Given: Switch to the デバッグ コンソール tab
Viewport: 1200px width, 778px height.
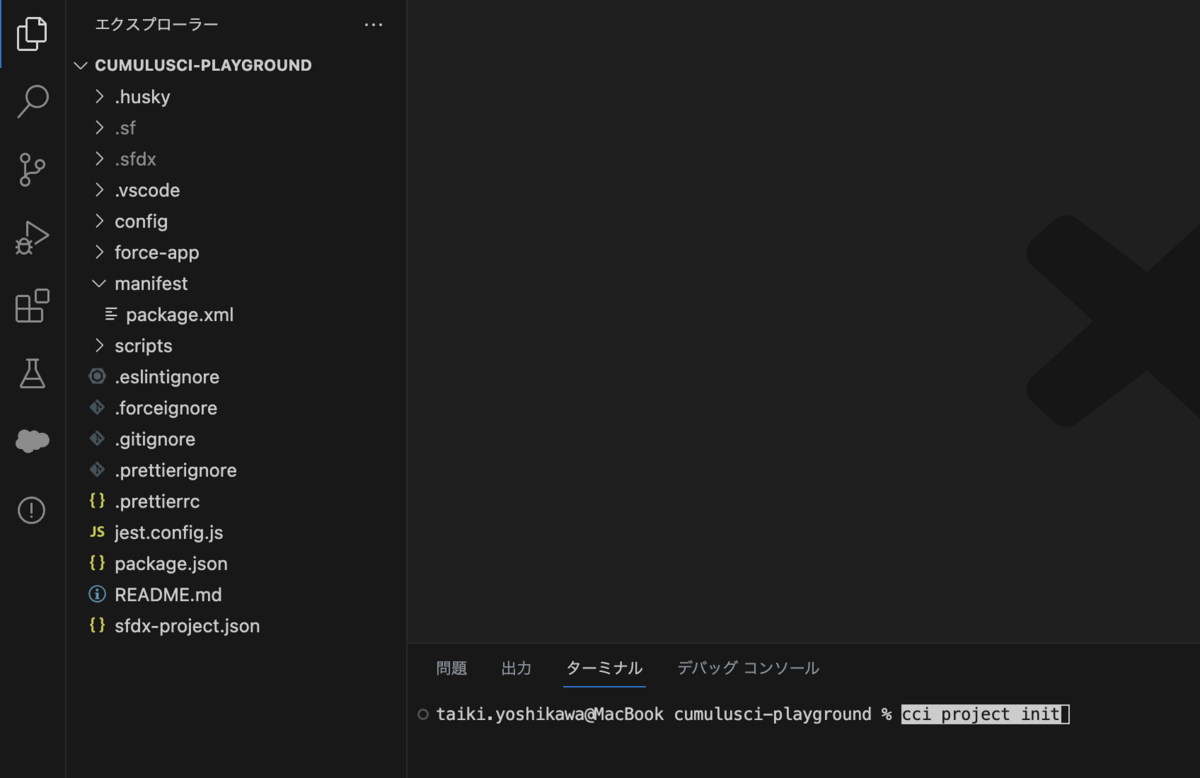Looking at the screenshot, I should [x=748, y=668].
